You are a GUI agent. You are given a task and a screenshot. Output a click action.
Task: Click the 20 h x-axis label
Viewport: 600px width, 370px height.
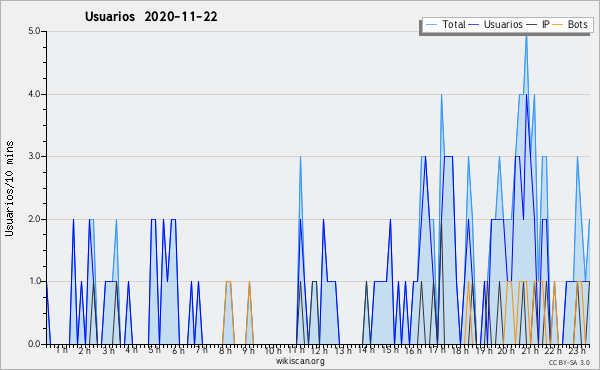coord(507,350)
